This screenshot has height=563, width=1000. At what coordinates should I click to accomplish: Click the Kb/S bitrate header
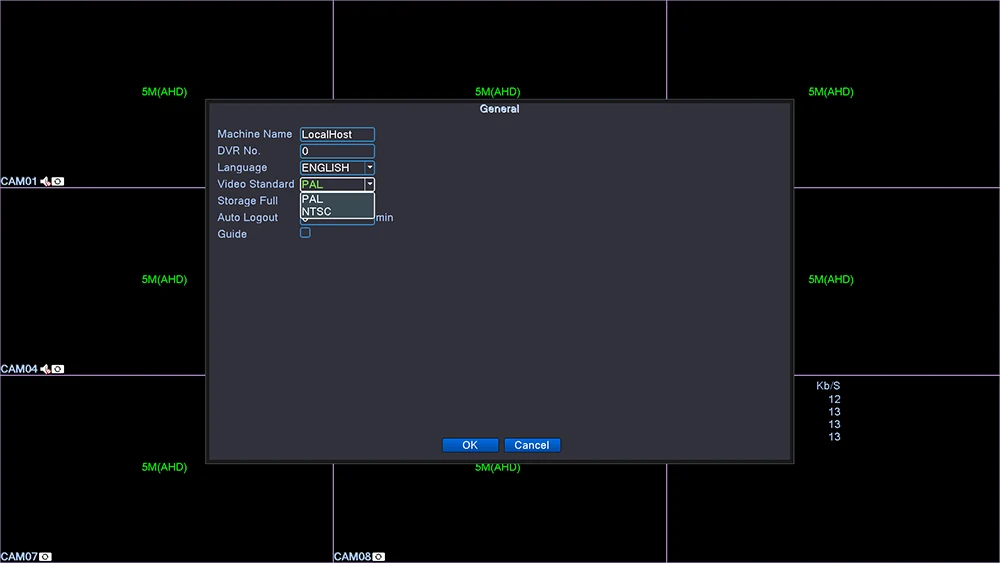coord(828,386)
